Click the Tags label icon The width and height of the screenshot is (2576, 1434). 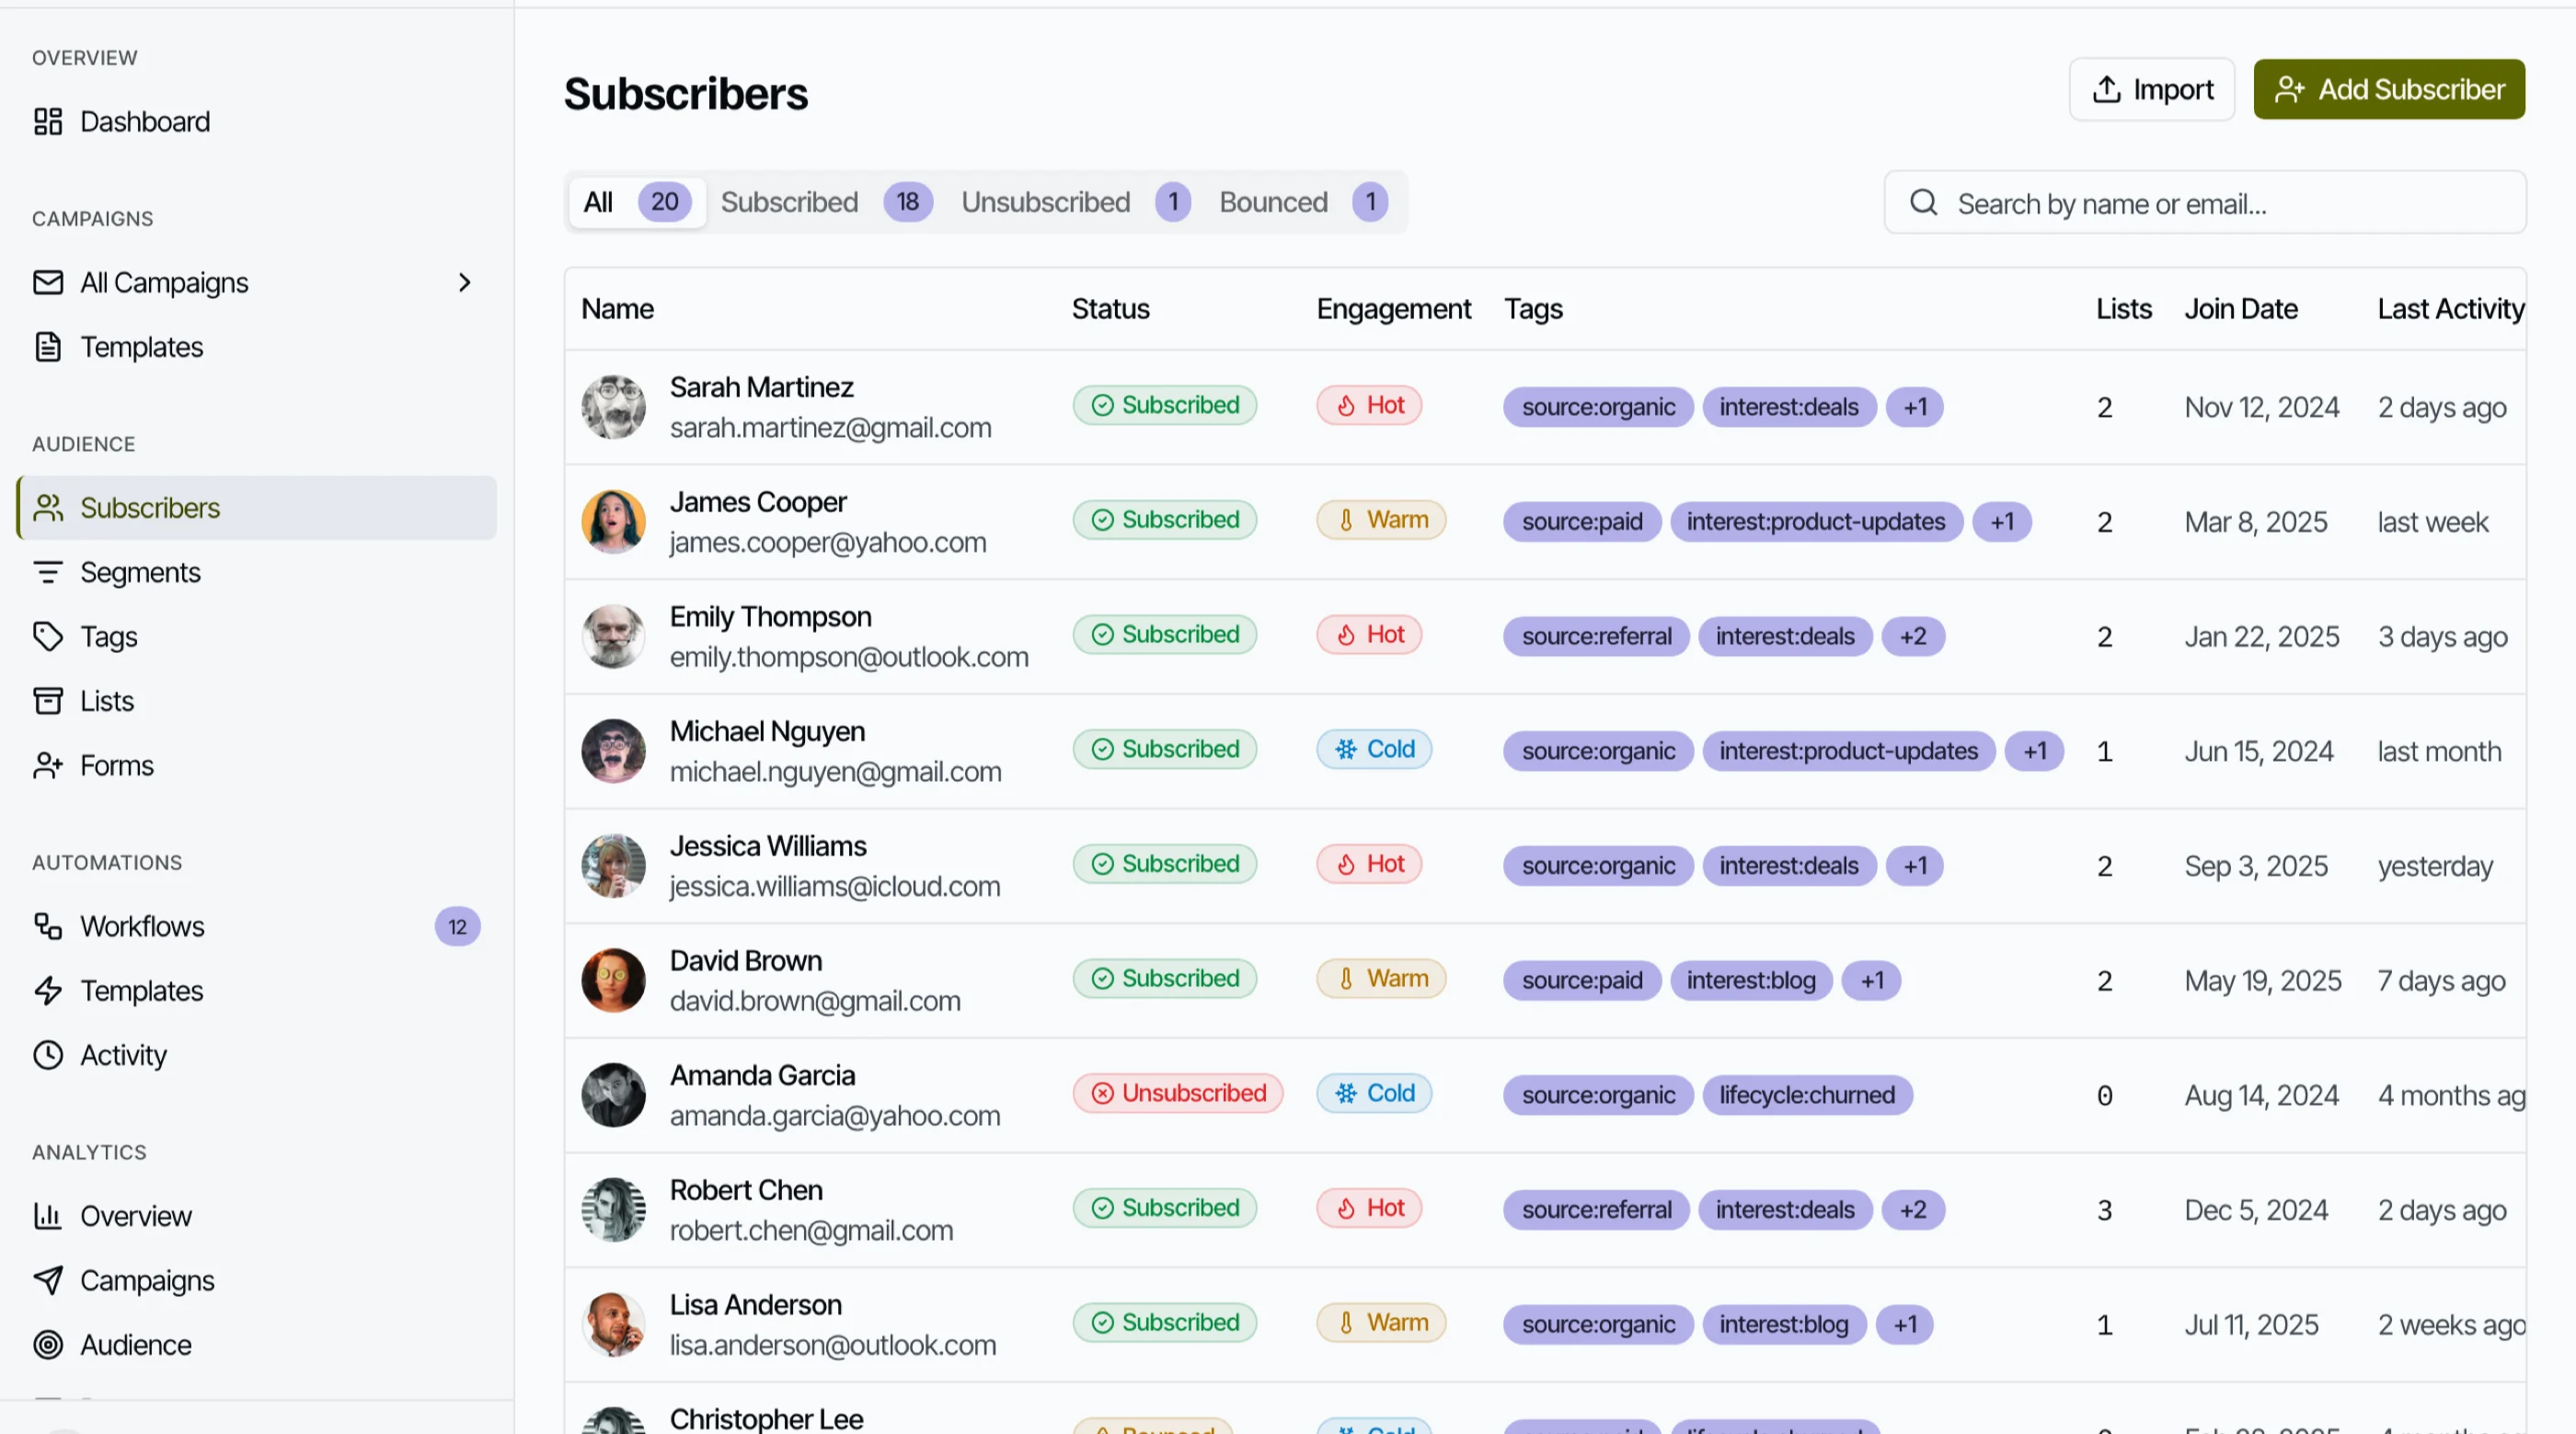(x=48, y=637)
